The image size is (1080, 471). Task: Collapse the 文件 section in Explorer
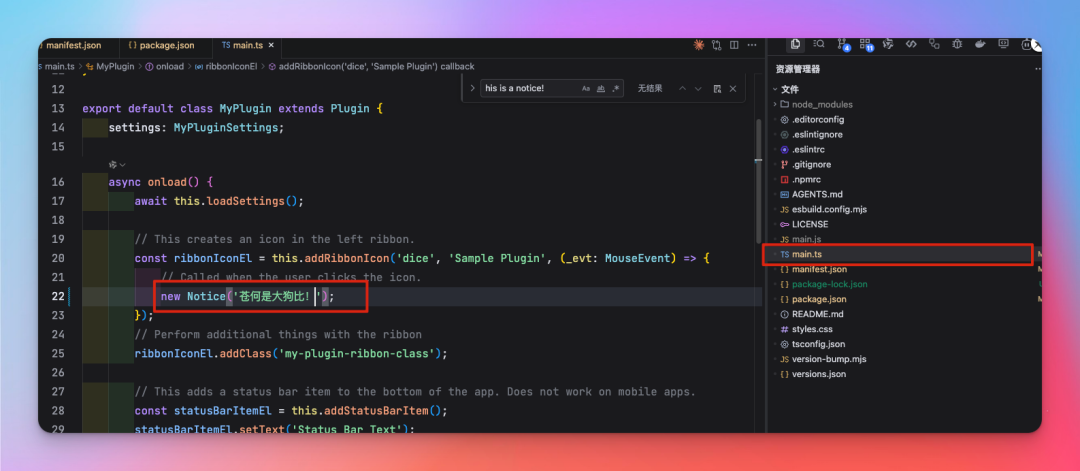pos(776,90)
